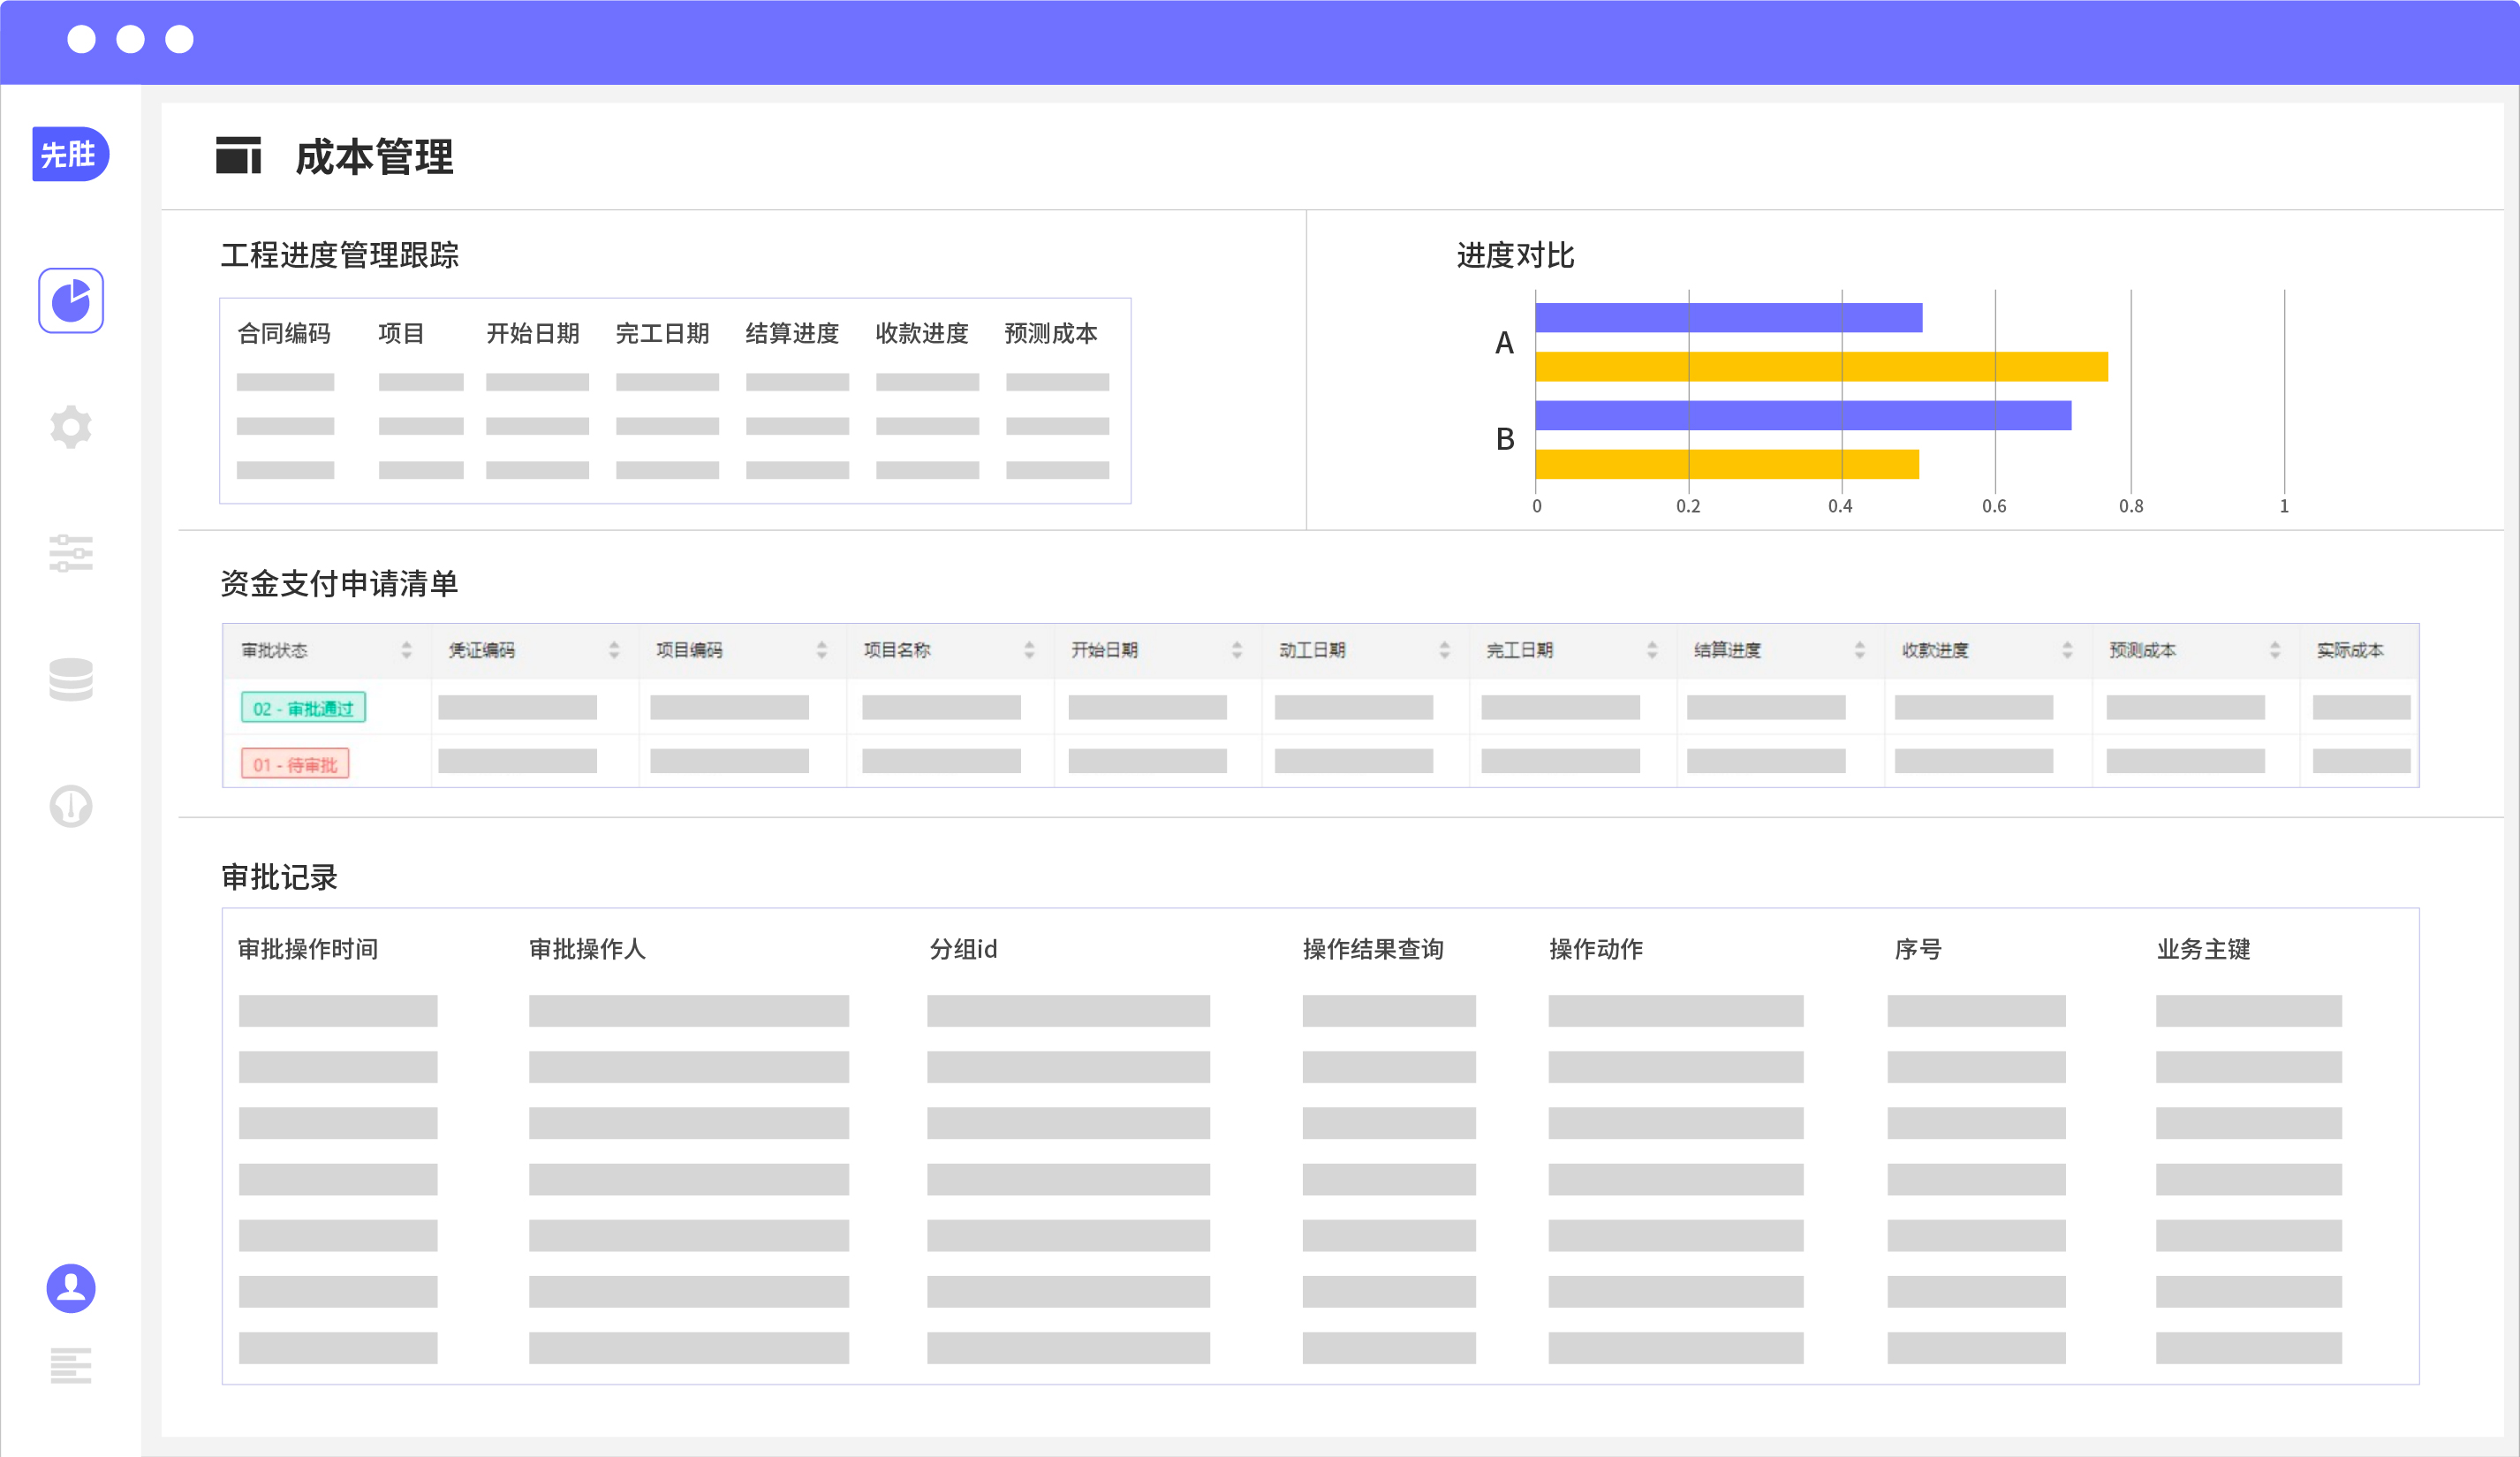Sort by 完工日期 column arrows in payment list
This screenshot has height=1457, width=2520.
(1652, 650)
